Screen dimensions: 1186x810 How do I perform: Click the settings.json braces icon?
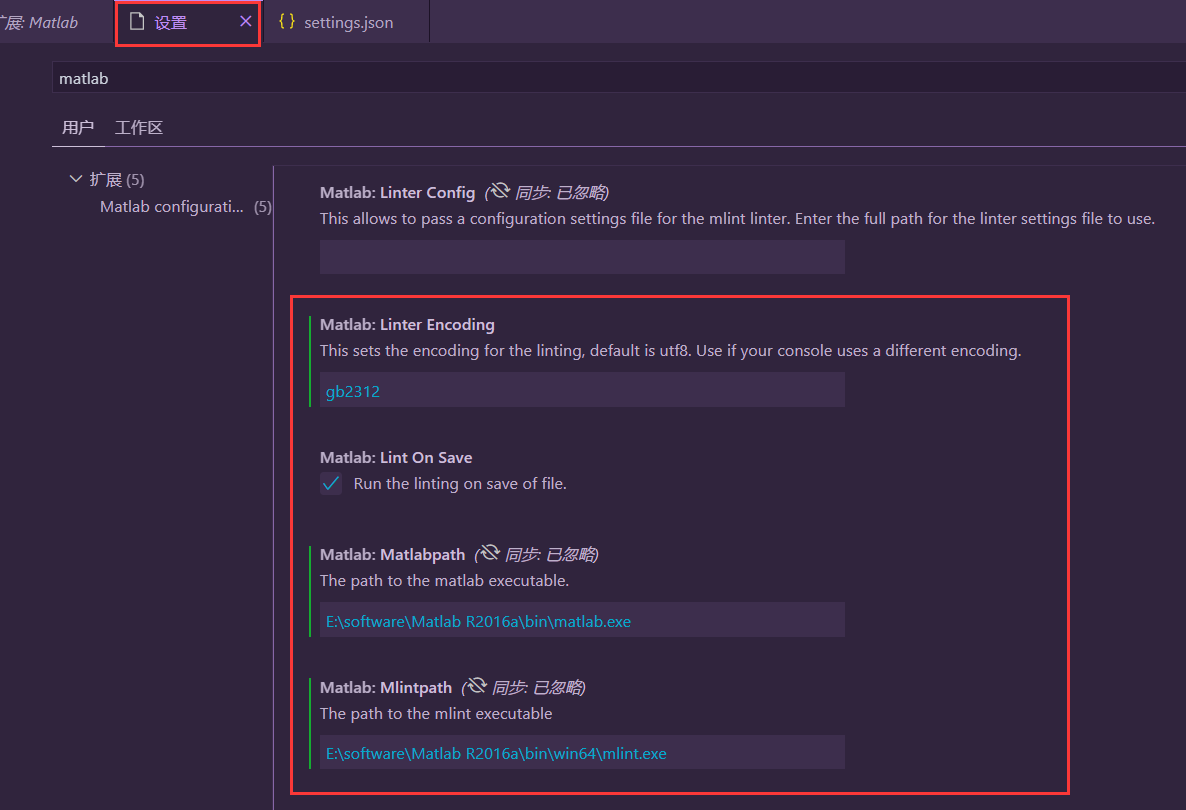(x=287, y=21)
